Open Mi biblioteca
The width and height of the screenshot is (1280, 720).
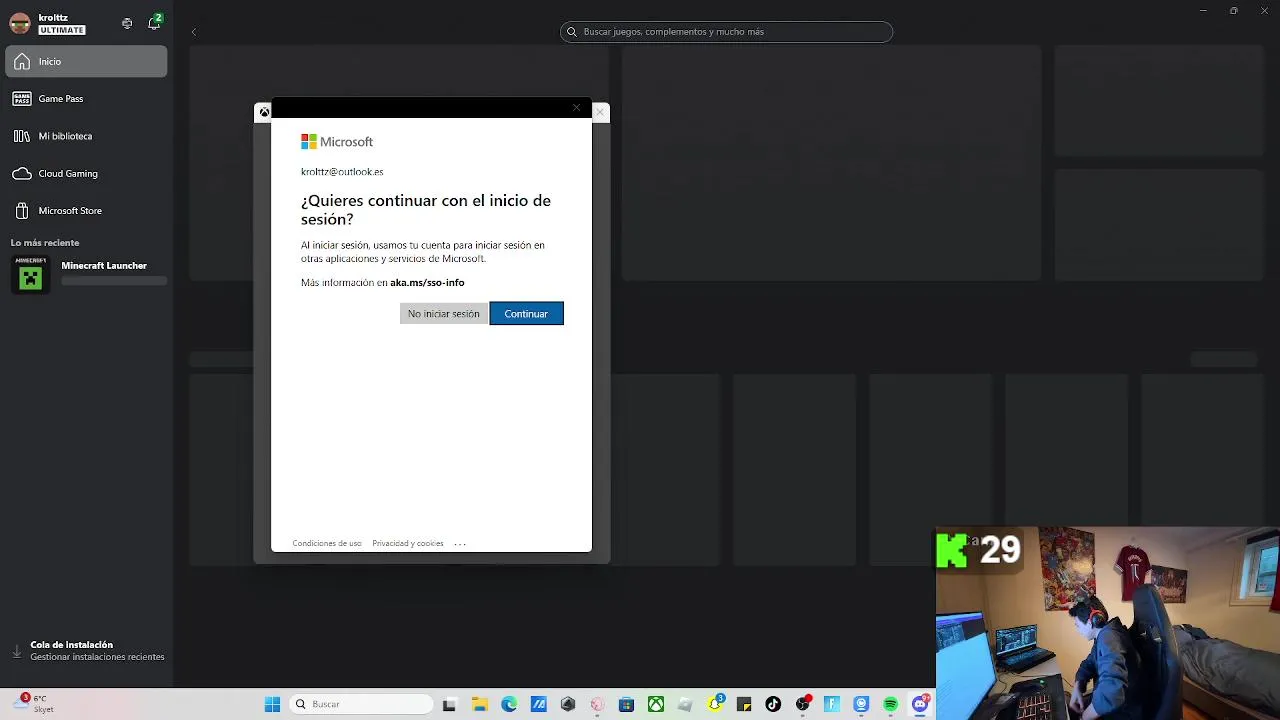(x=86, y=136)
